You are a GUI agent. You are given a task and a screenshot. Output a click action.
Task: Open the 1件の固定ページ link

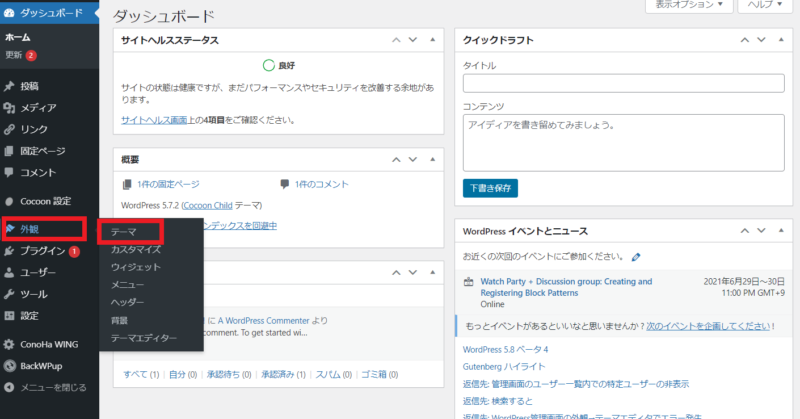[168, 184]
